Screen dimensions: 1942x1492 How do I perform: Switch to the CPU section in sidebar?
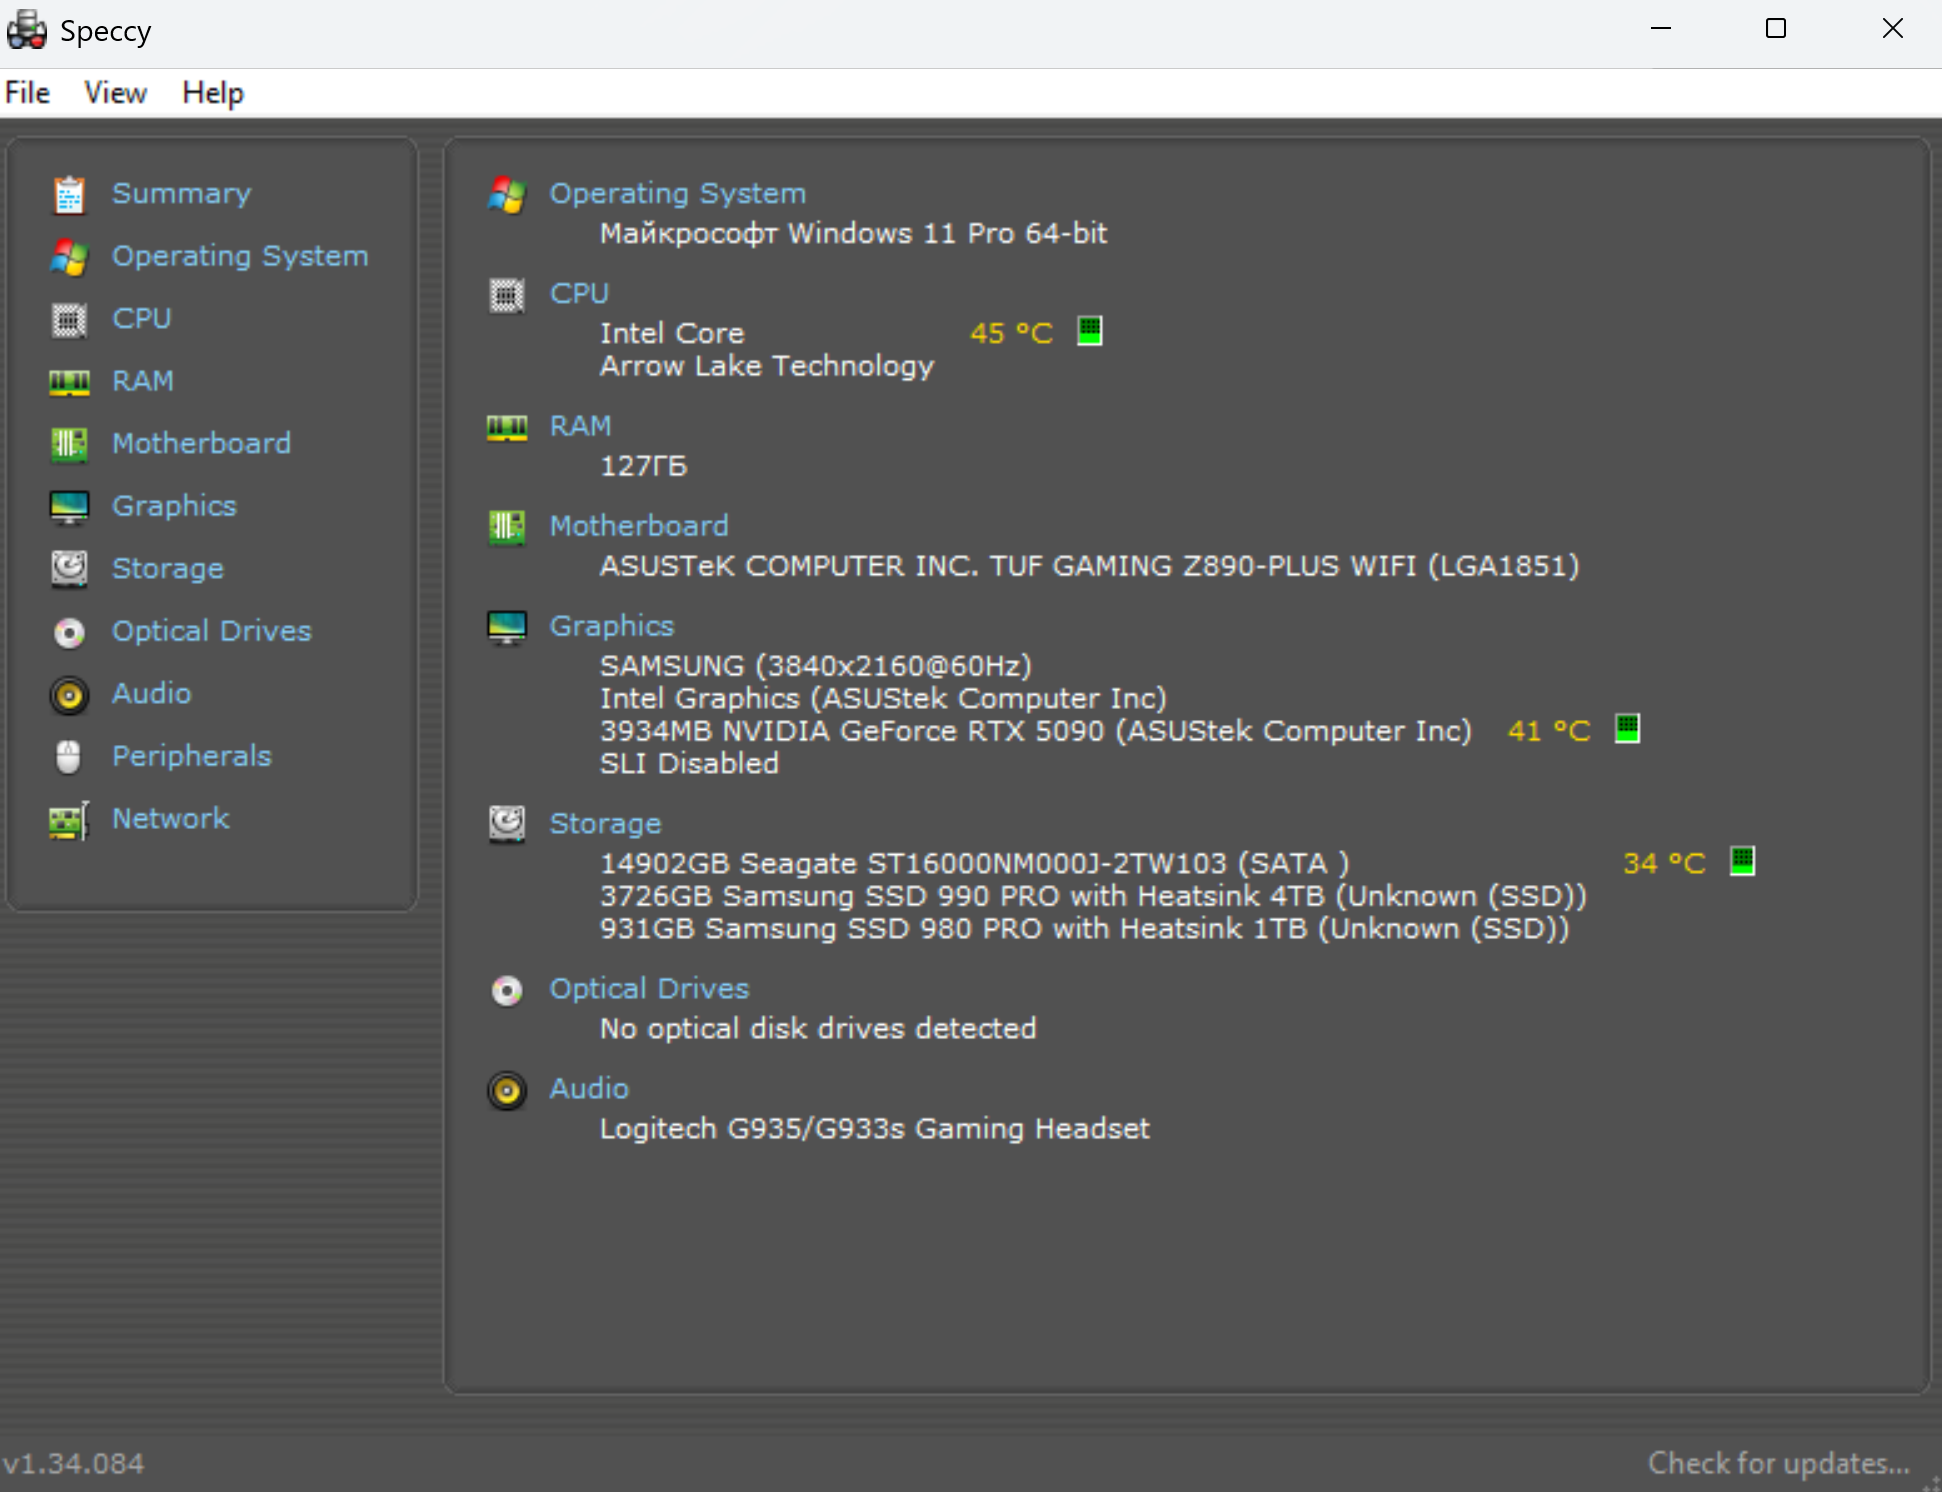pos(142,319)
